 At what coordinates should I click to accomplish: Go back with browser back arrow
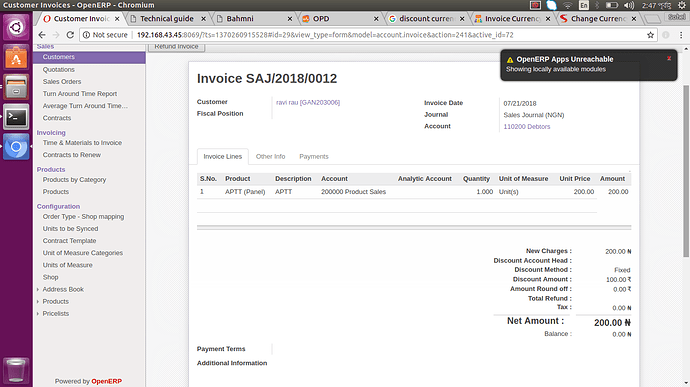pos(42,35)
